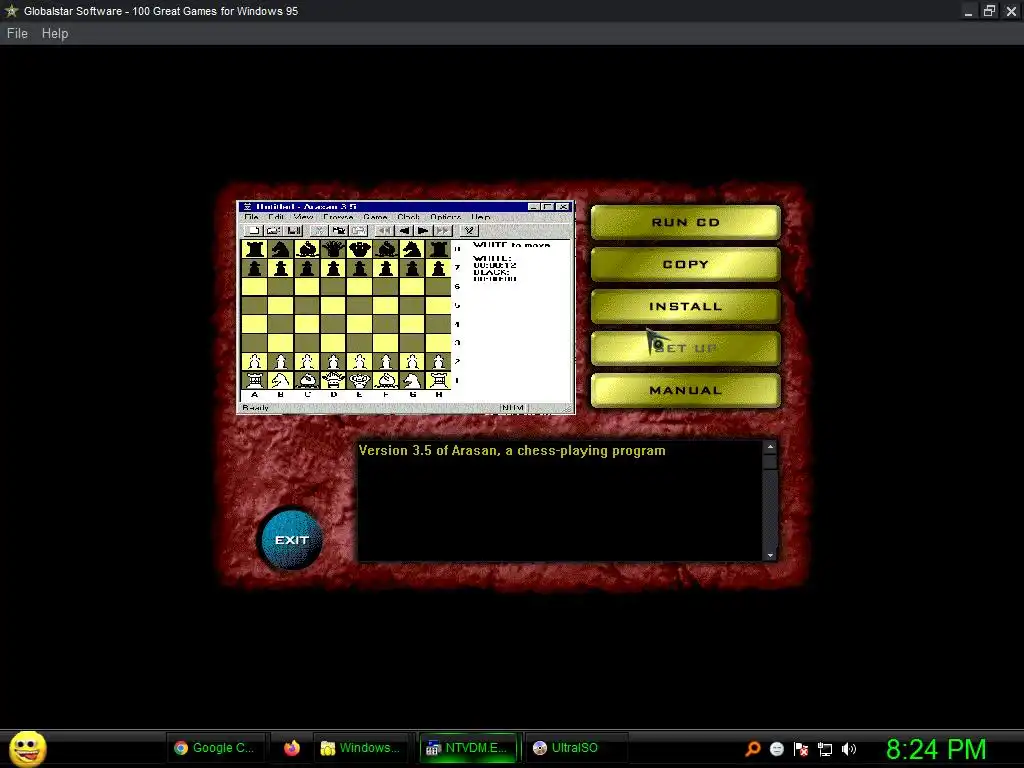The height and width of the screenshot is (768, 1024).
Task: Click the star icon in title bar
Action: coord(11,10)
